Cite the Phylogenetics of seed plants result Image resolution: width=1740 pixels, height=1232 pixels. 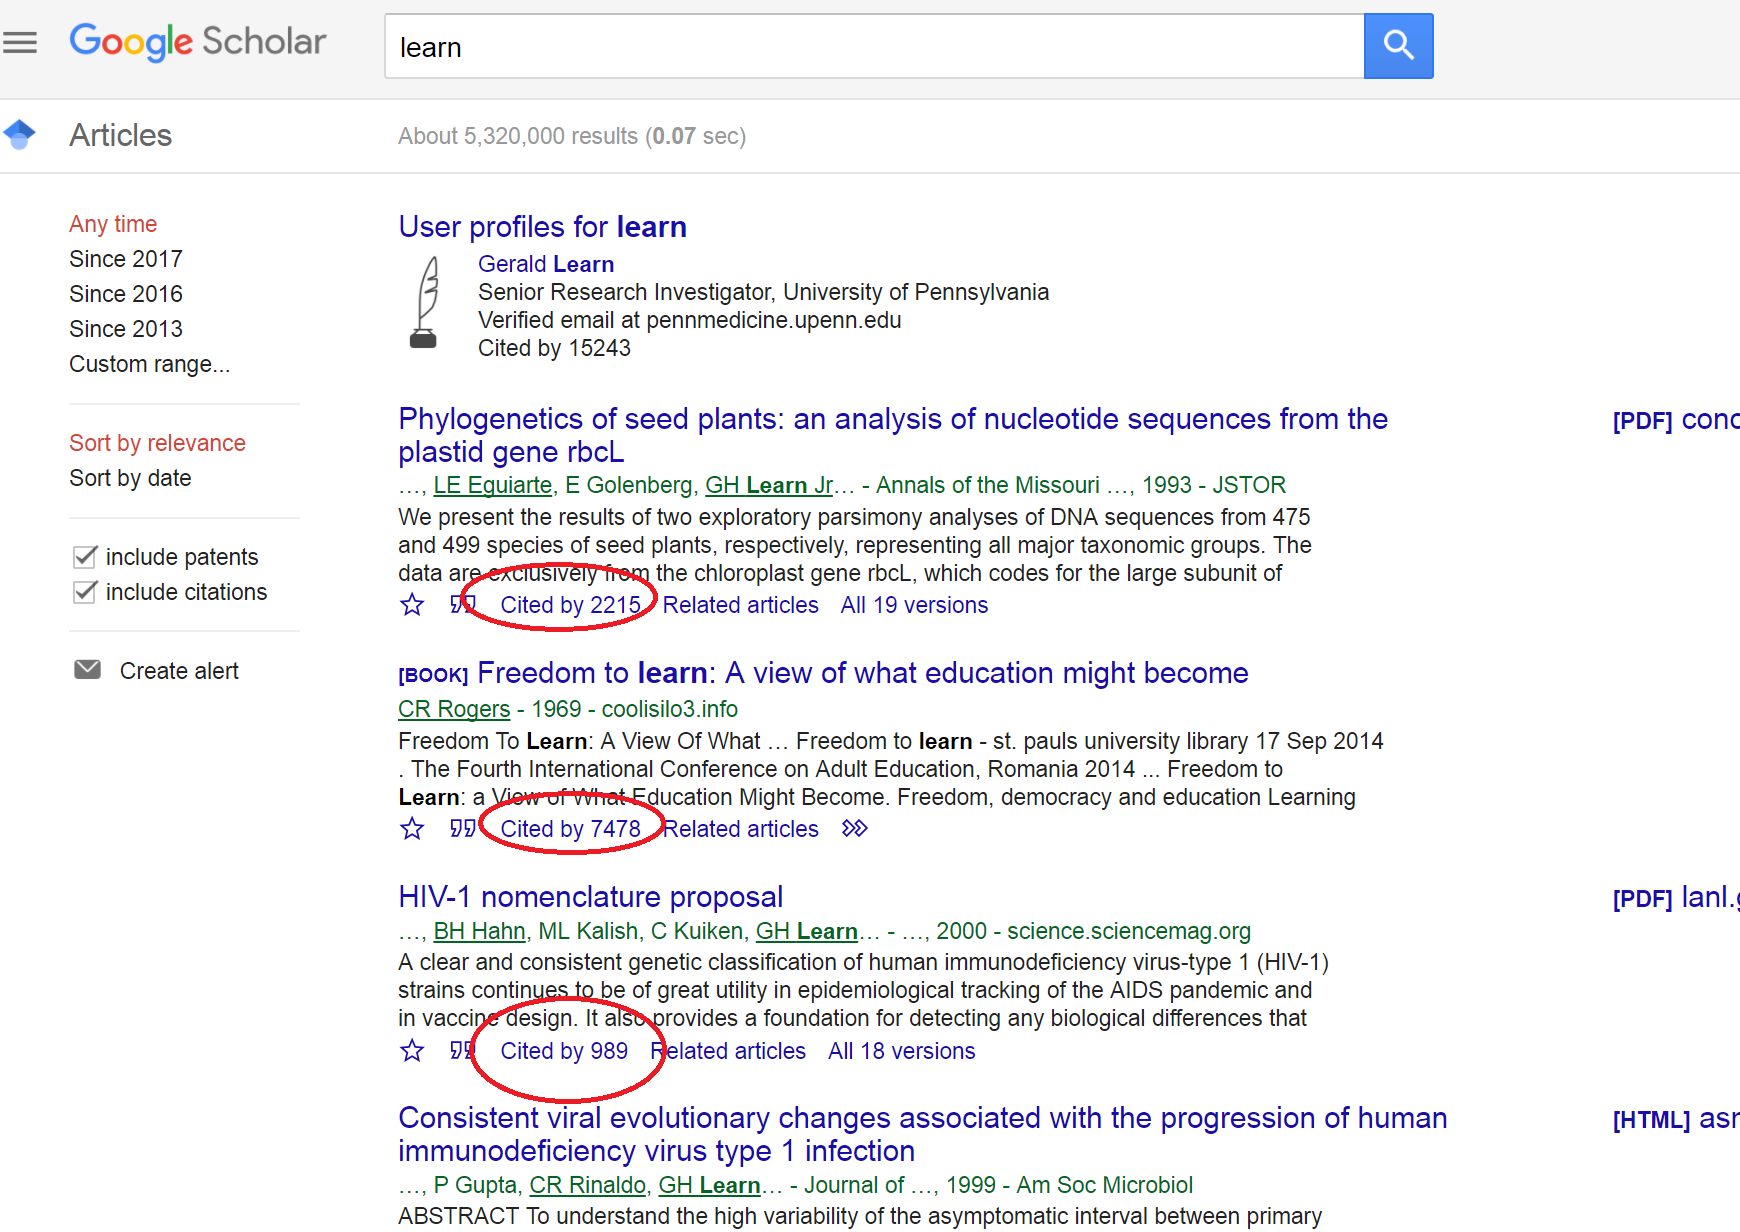461,604
